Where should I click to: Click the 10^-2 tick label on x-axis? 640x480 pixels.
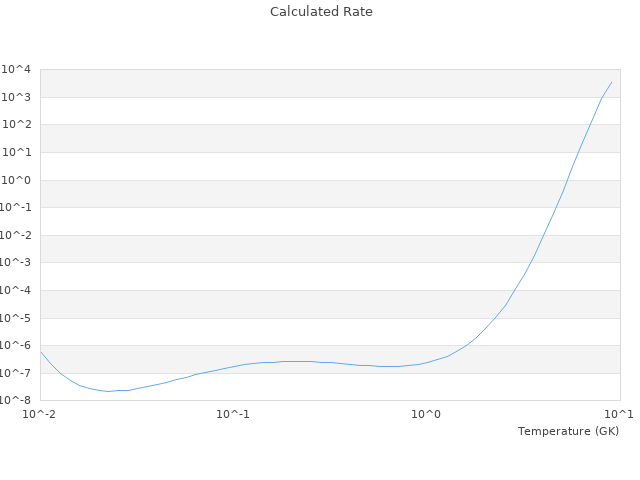pos(40,414)
